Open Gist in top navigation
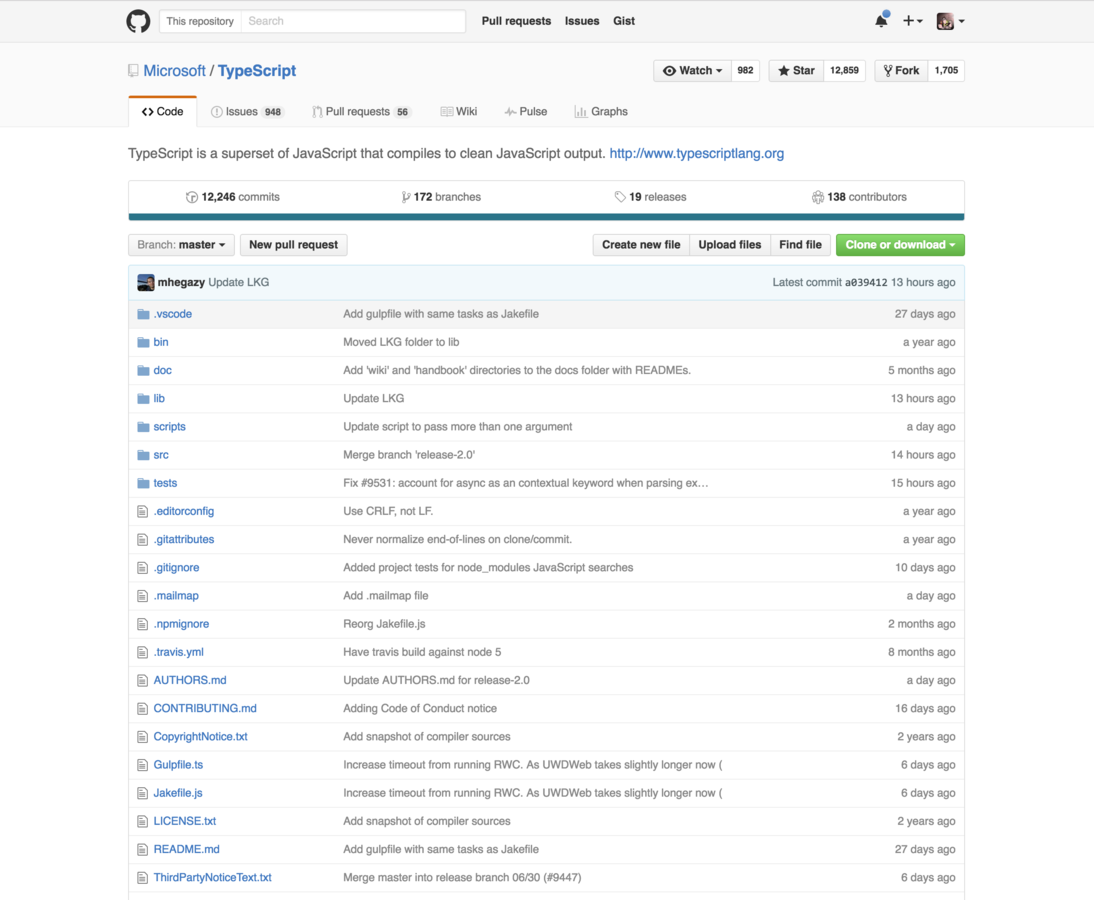This screenshot has height=900, width=1094. coord(624,21)
